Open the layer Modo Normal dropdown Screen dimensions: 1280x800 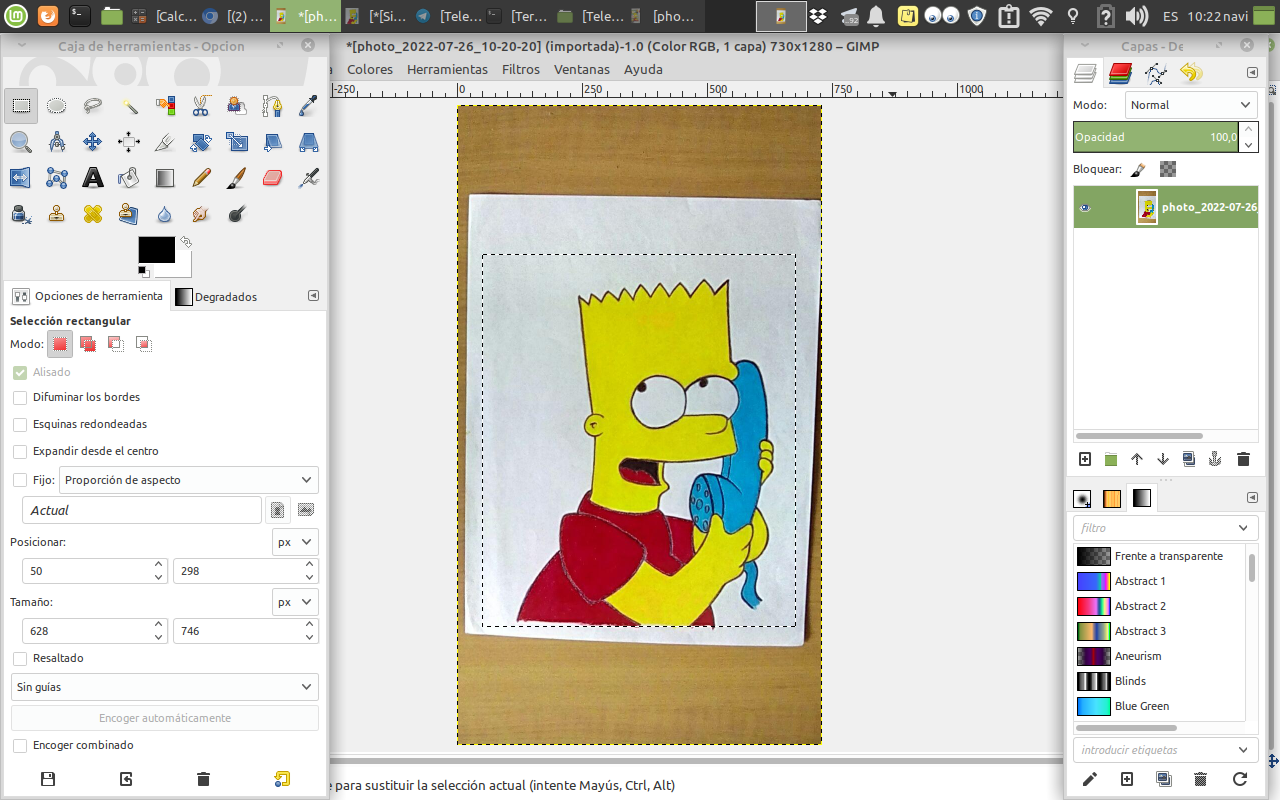1191,105
